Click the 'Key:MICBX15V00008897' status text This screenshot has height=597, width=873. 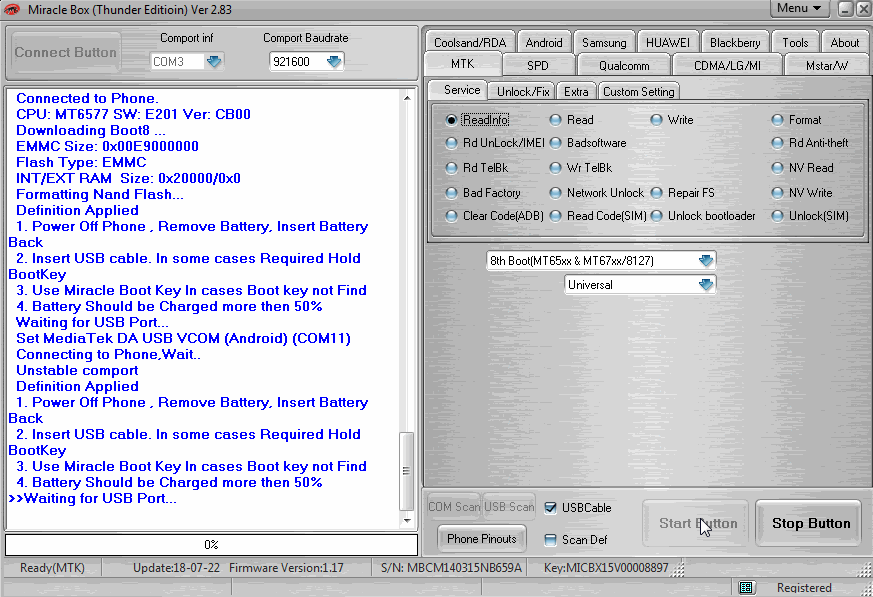[606, 567]
